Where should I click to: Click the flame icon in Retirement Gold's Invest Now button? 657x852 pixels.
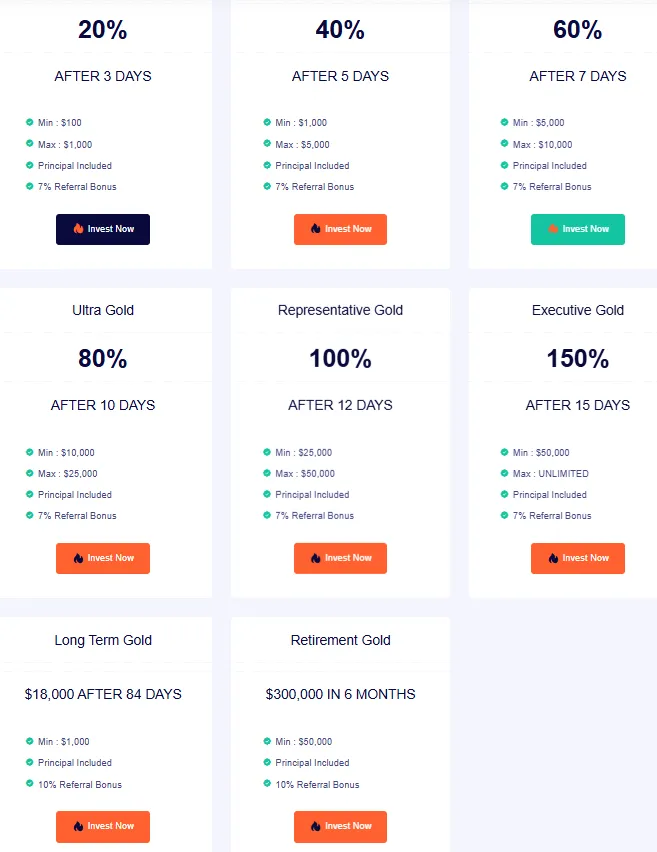316,826
